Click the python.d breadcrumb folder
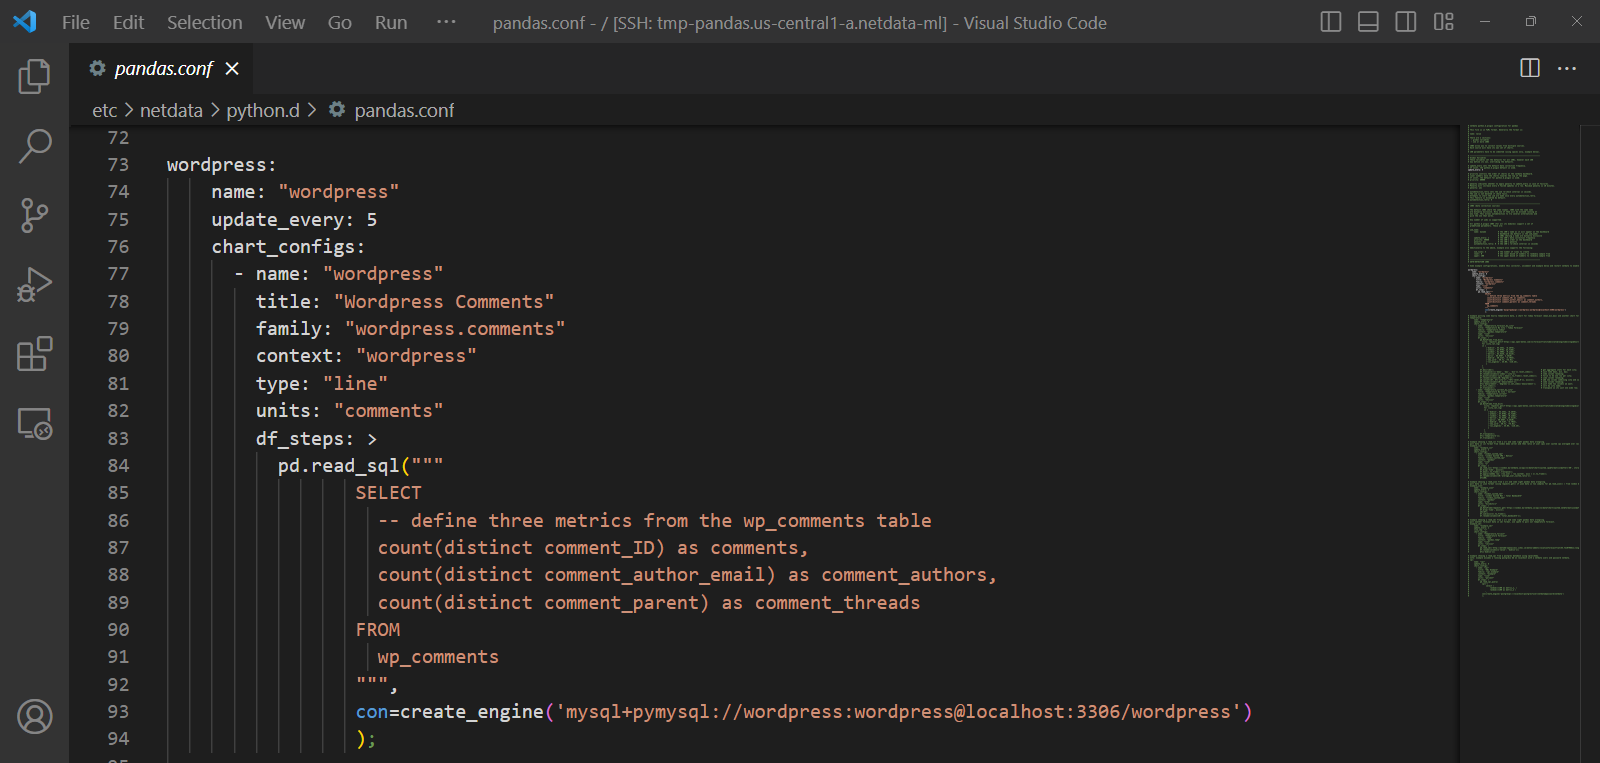Viewport: 1600px width, 763px height. pos(262,110)
